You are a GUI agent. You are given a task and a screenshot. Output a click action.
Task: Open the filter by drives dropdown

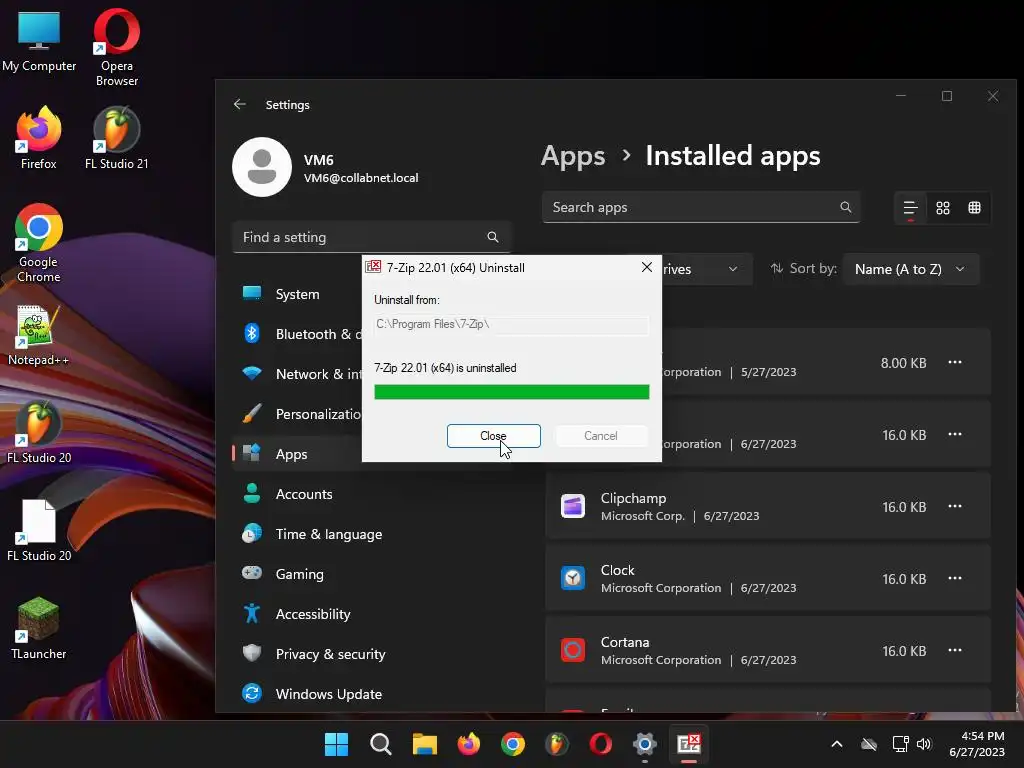coord(707,269)
